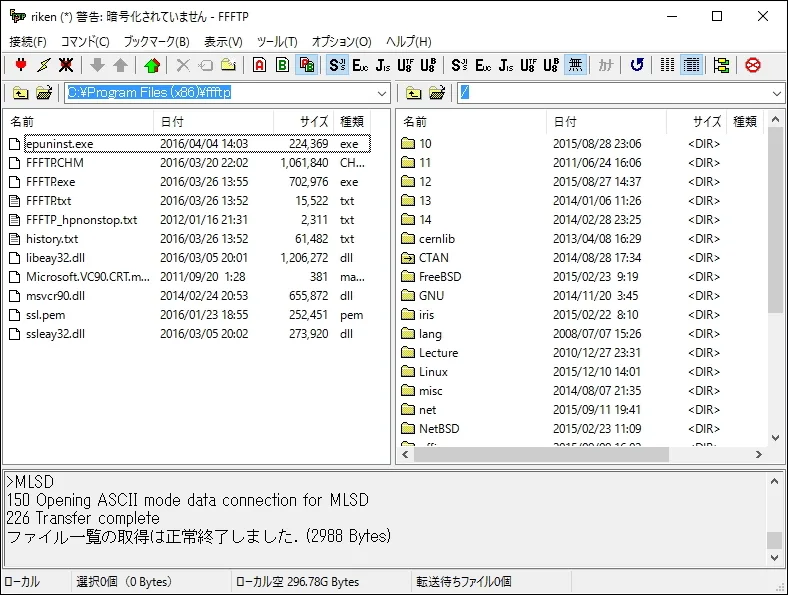Open the ブックマーク(B) menu
This screenshot has width=788, height=595.
click(x=156, y=42)
